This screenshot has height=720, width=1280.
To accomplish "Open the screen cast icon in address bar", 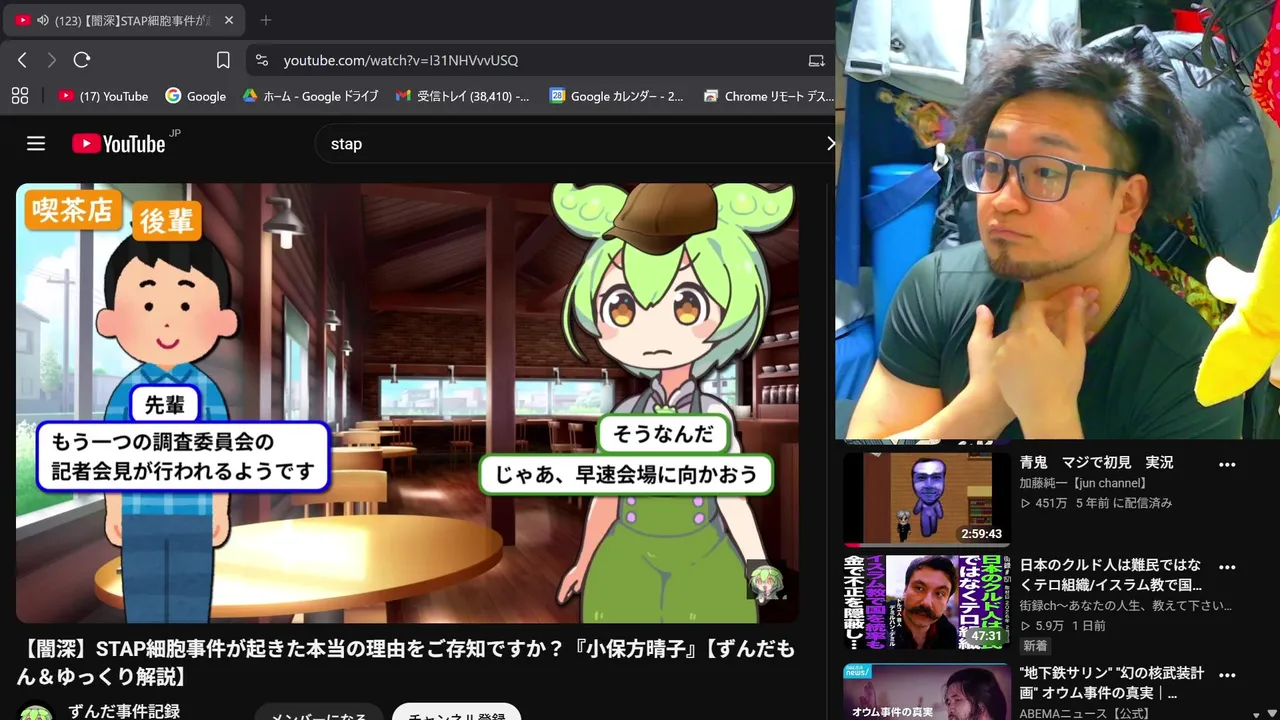I will coord(817,60).
